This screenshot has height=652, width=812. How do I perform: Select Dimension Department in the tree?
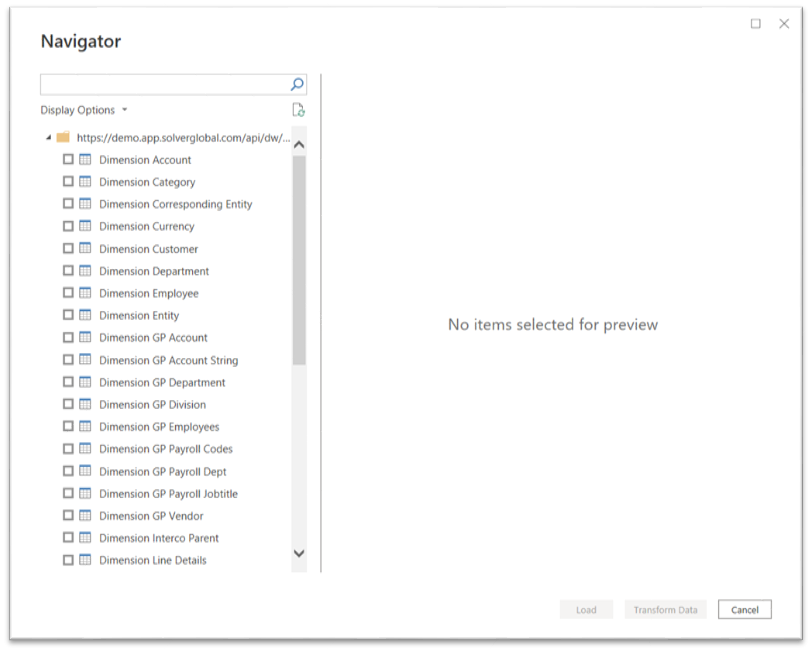tap(154, 271)
